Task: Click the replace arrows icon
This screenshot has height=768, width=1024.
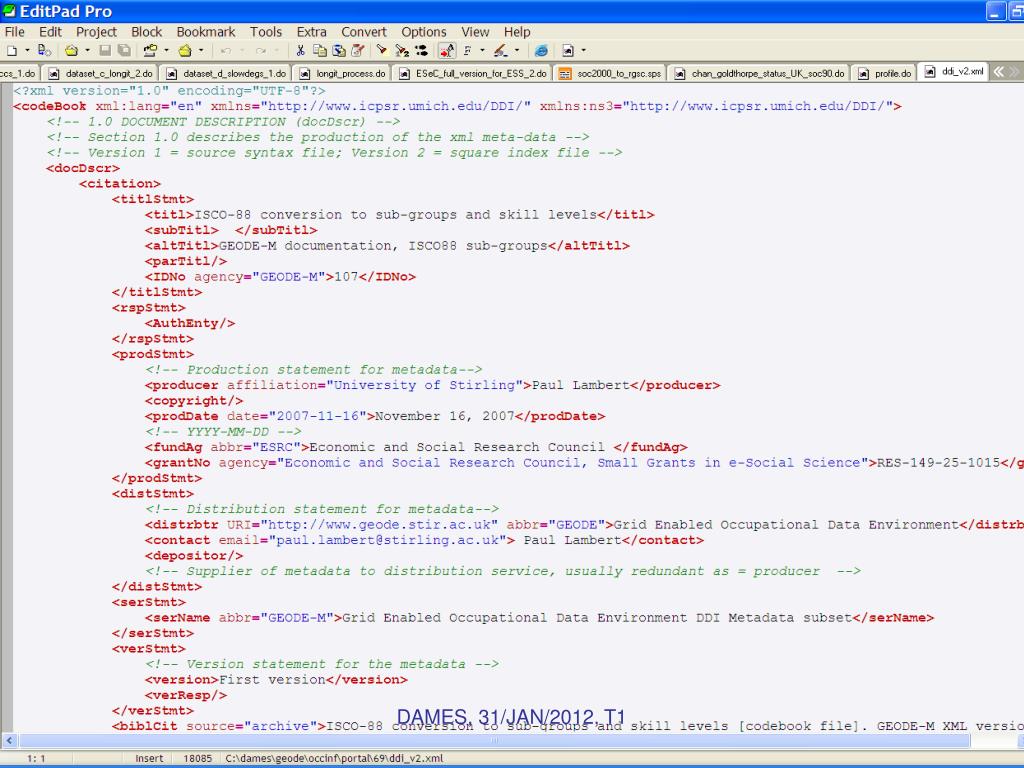Action: pos(421,50)
